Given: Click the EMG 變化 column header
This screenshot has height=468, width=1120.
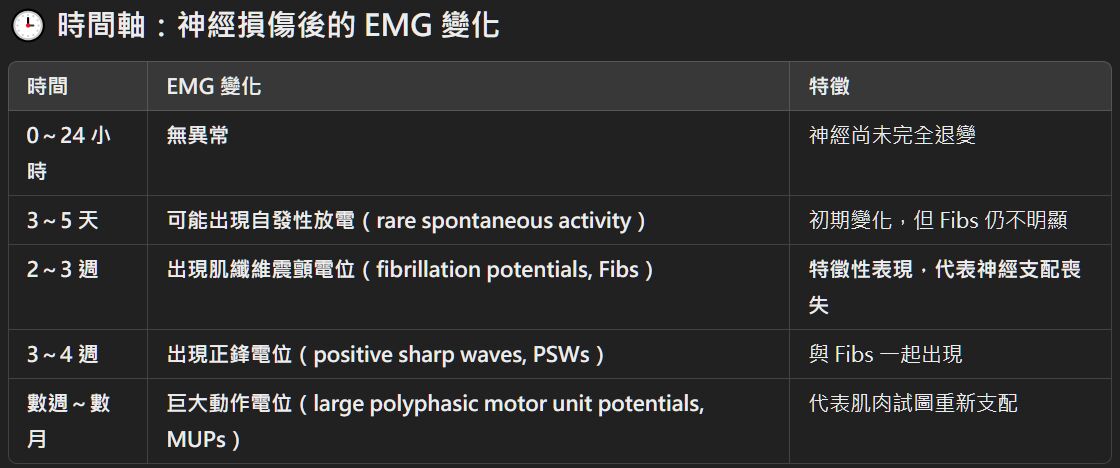Looking at the screenshot, I should [214, 87].
